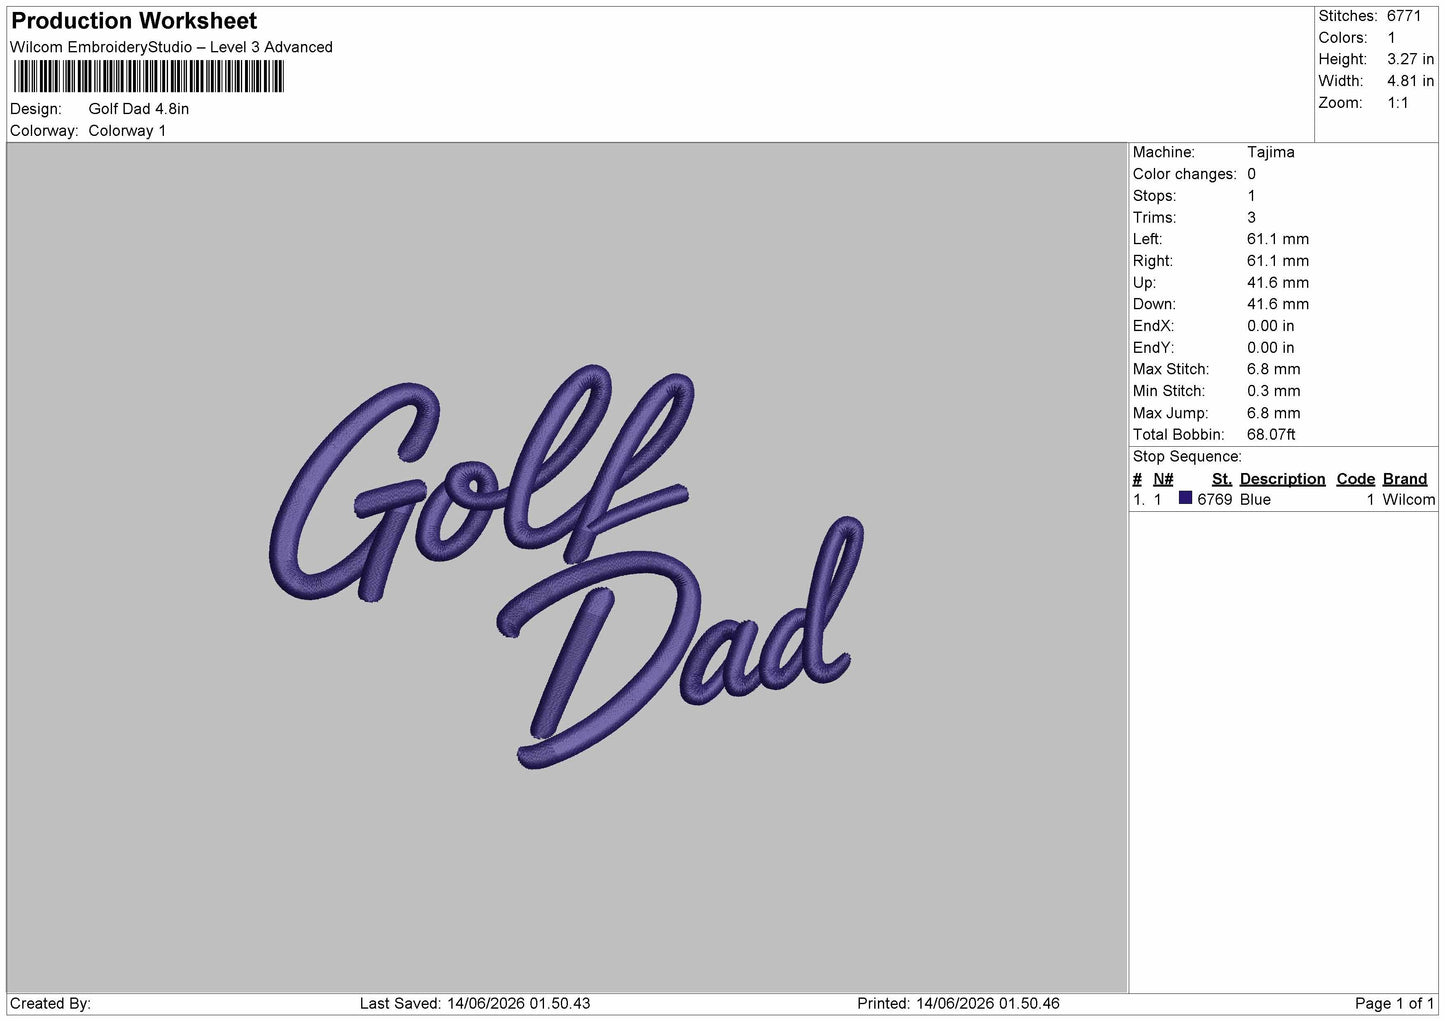The height and width of the screenshot is (1021, 1445).
Task: Click the Stop Sequence heading
Action: (x=1187, y=457)
